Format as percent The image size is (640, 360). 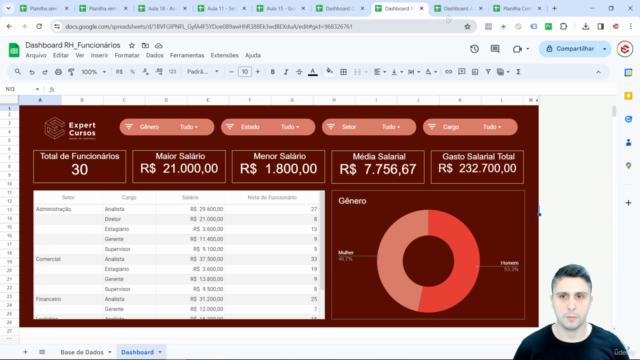coord(132,72)
